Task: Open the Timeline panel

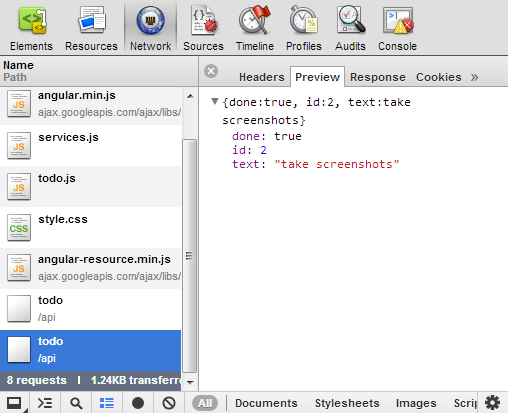Action: pos(255,29)
